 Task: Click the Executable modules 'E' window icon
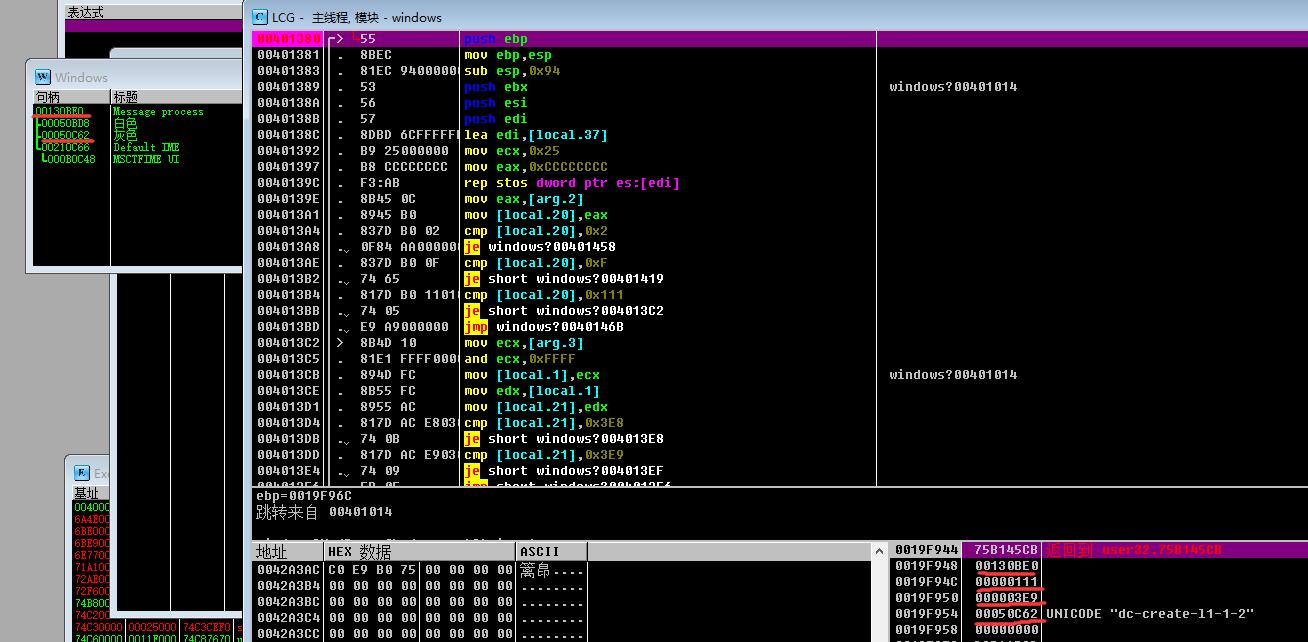point(81,473)
